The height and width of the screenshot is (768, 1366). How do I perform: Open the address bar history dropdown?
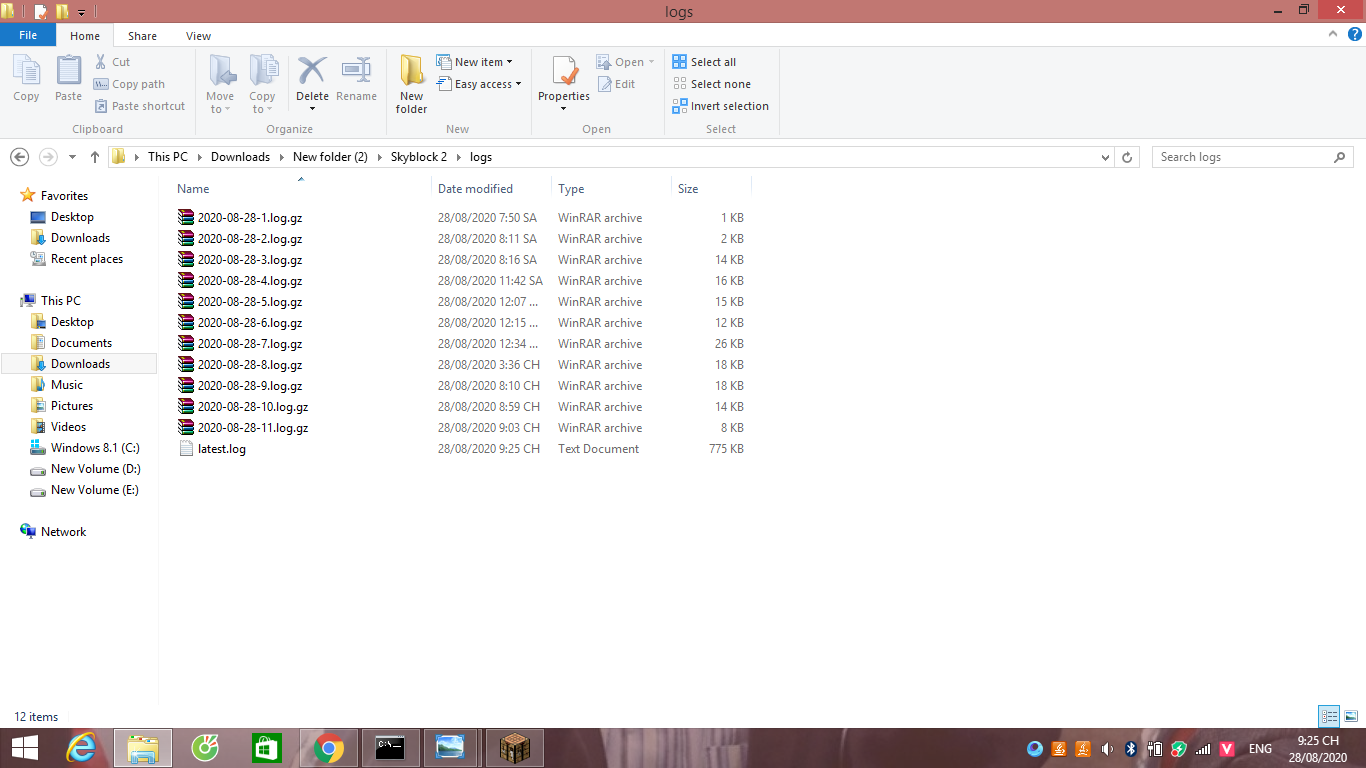click(x=1105, y=157)
